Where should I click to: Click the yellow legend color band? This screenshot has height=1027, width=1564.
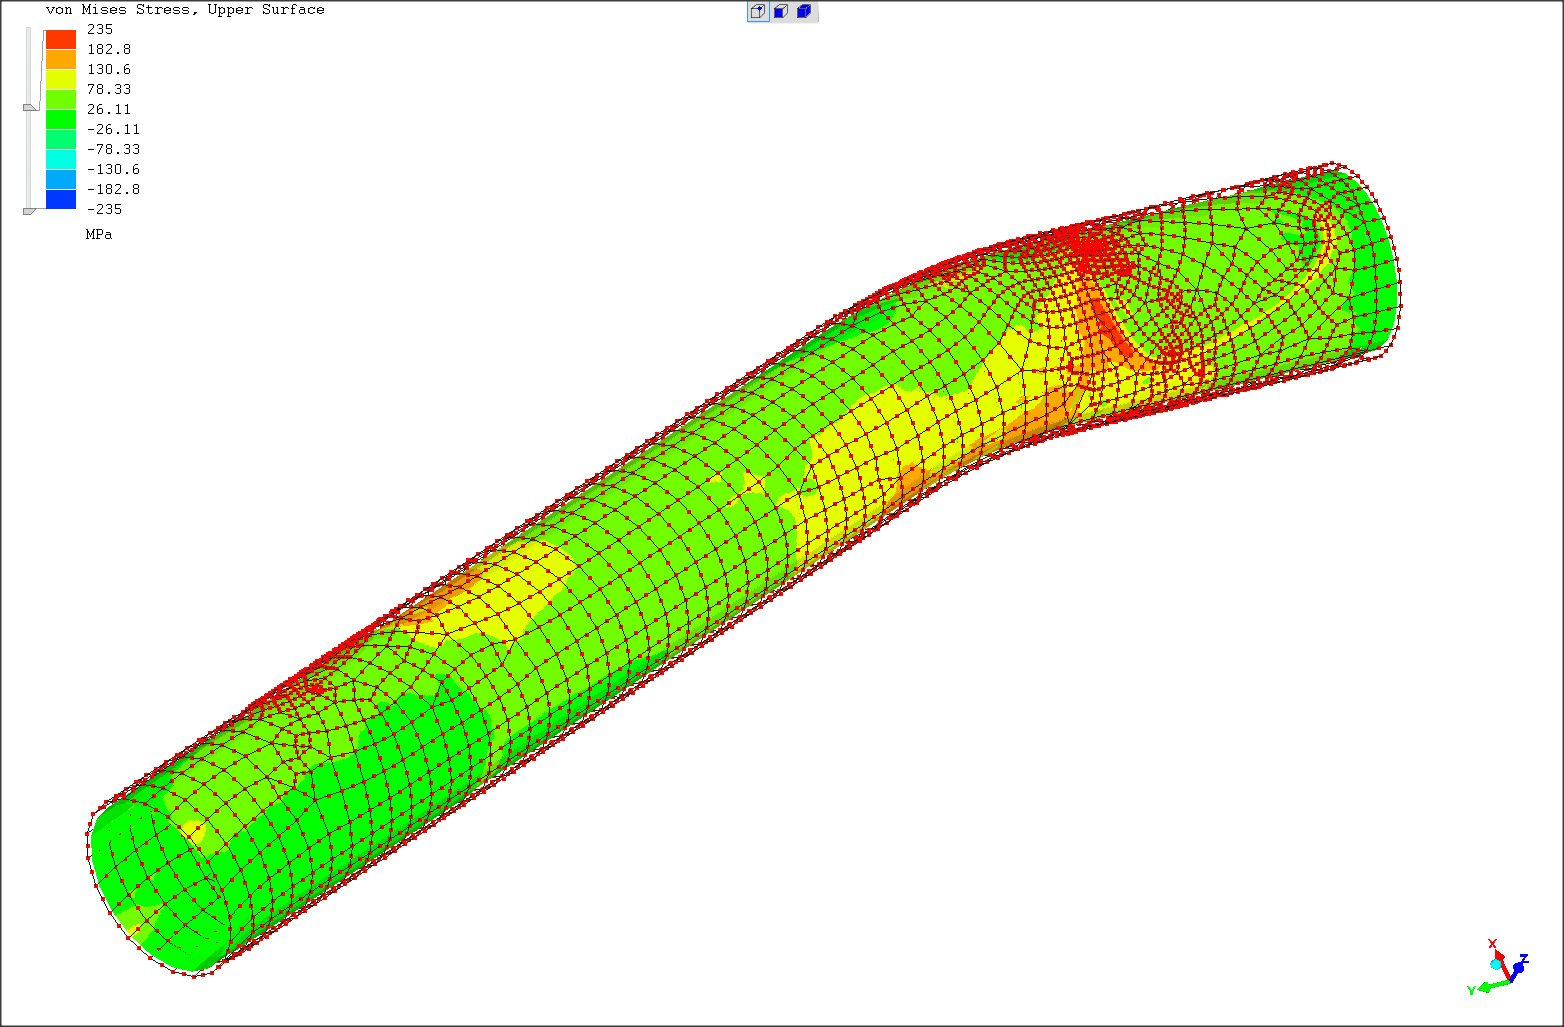61,79
